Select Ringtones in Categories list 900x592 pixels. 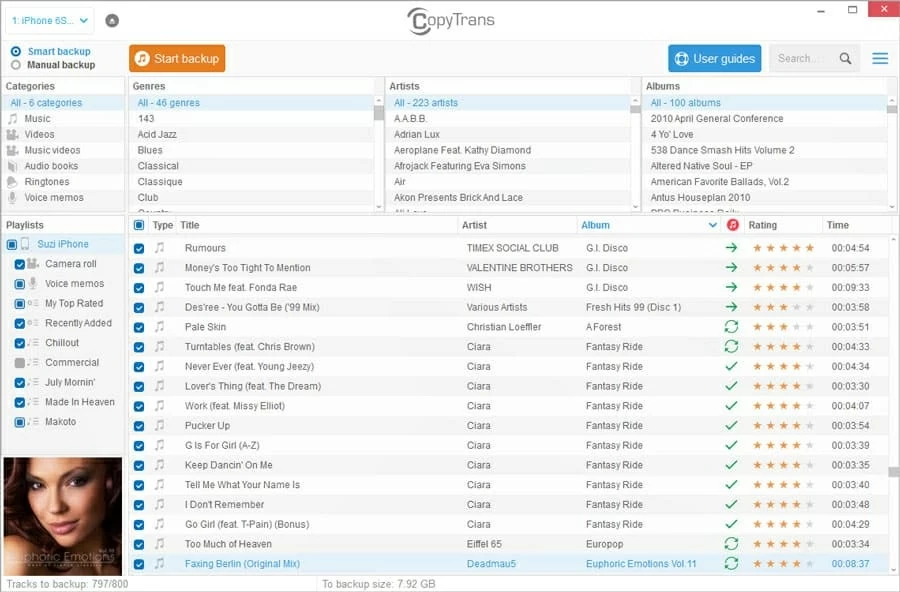[x=47, y=182]
